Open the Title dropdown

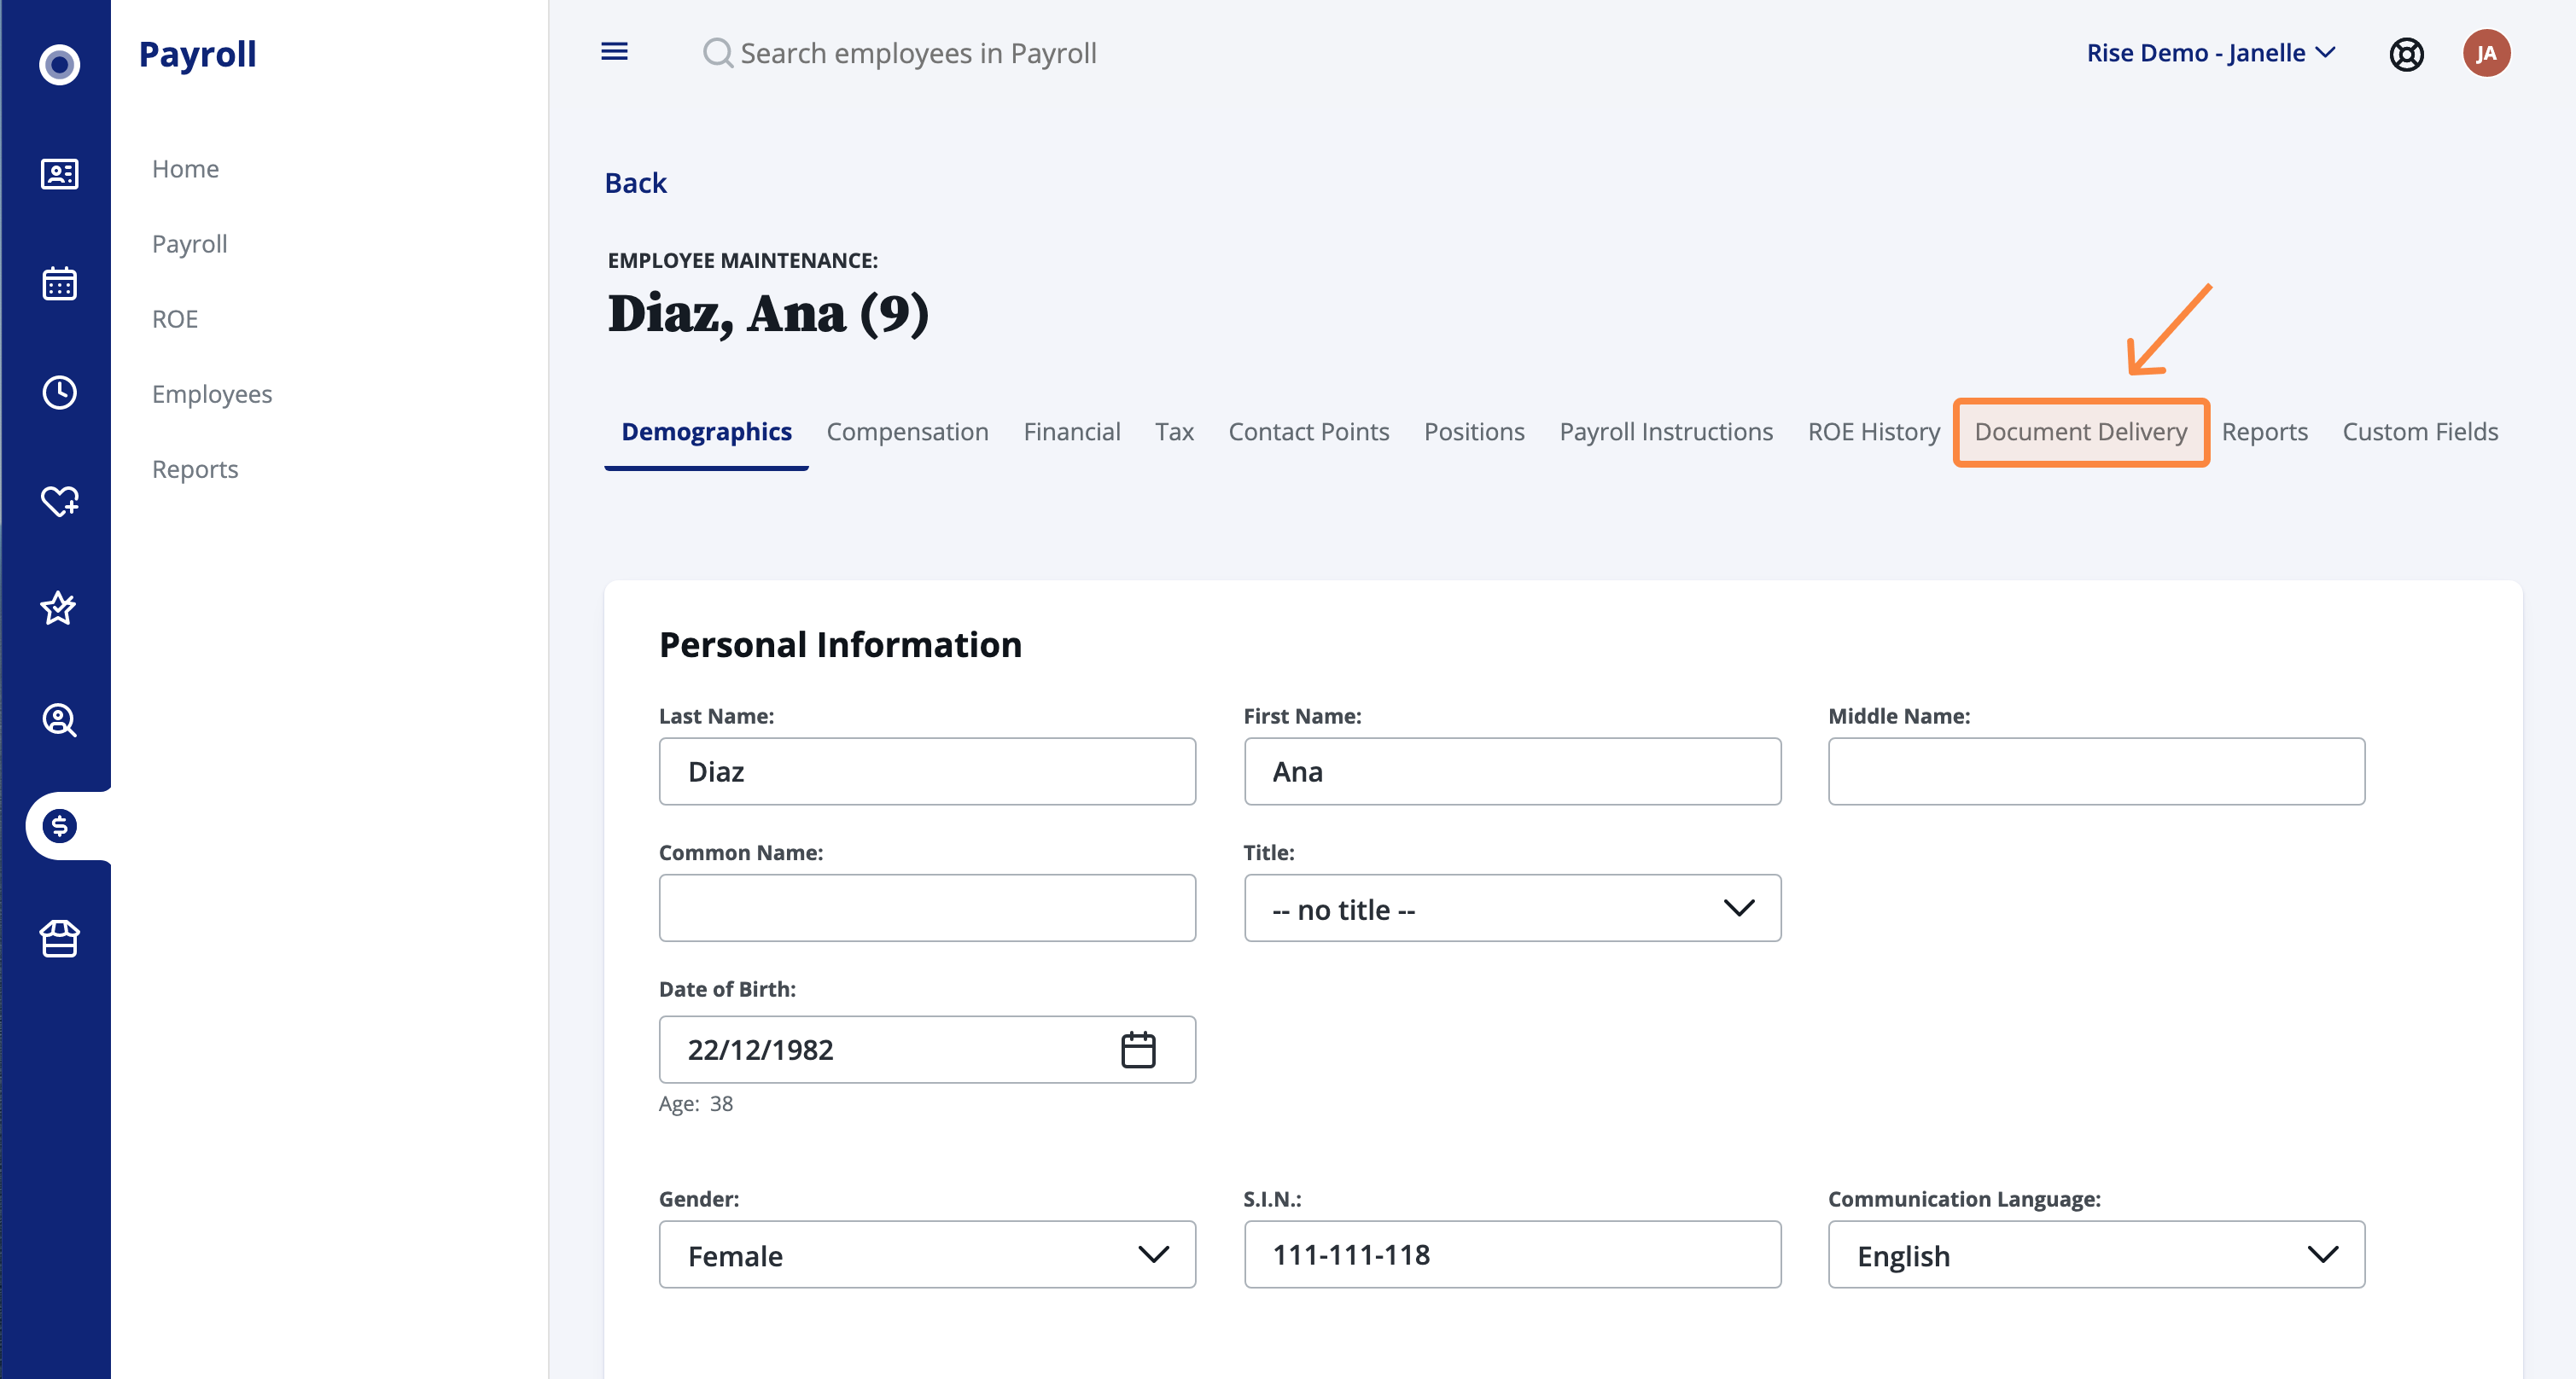coord(1512,908)
